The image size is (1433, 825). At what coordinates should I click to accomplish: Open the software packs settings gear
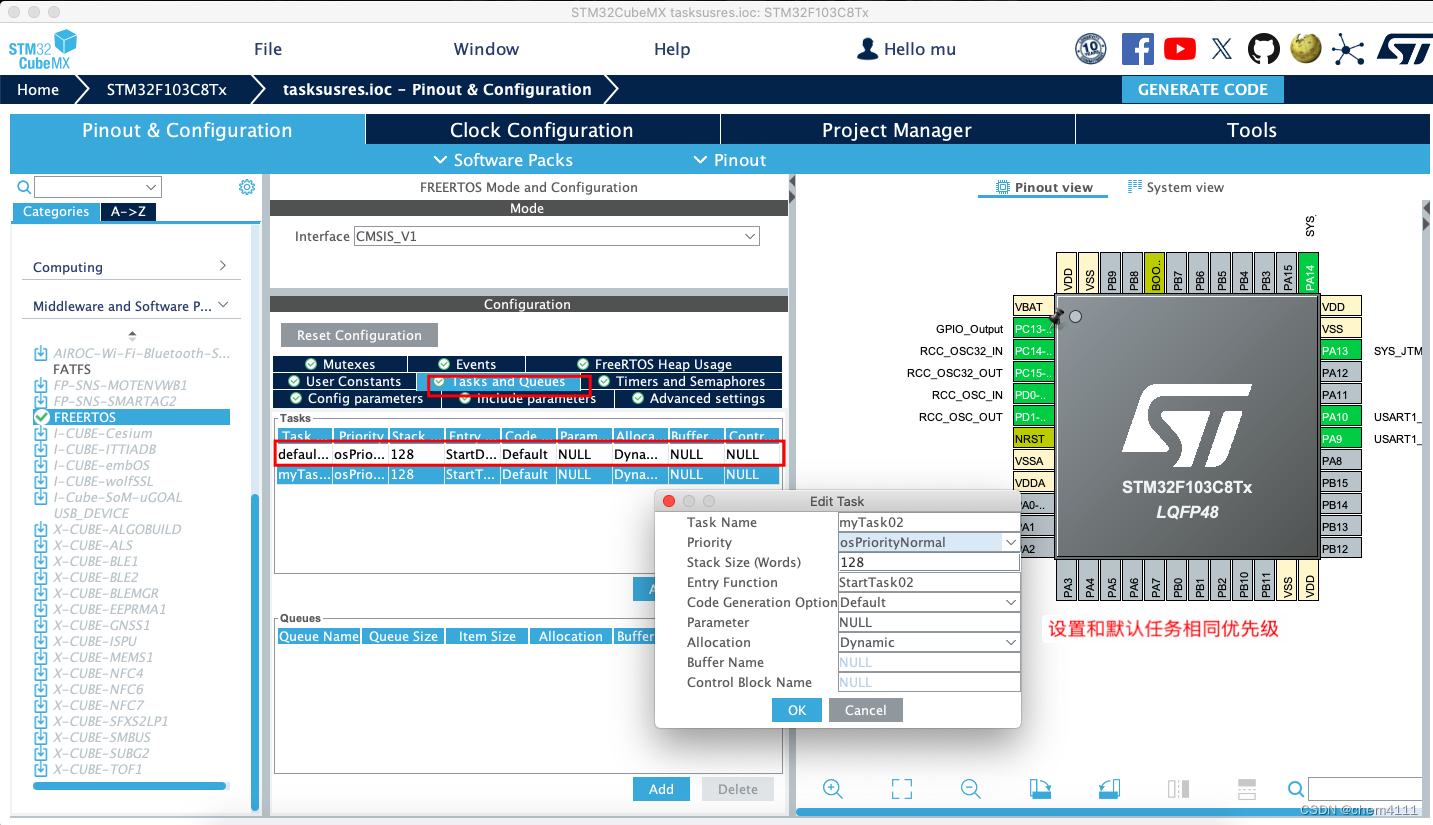pos(246,186)
